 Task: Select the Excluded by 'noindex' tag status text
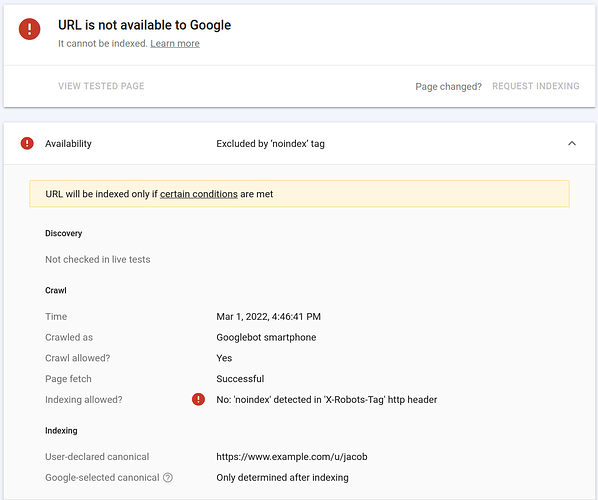270,144
